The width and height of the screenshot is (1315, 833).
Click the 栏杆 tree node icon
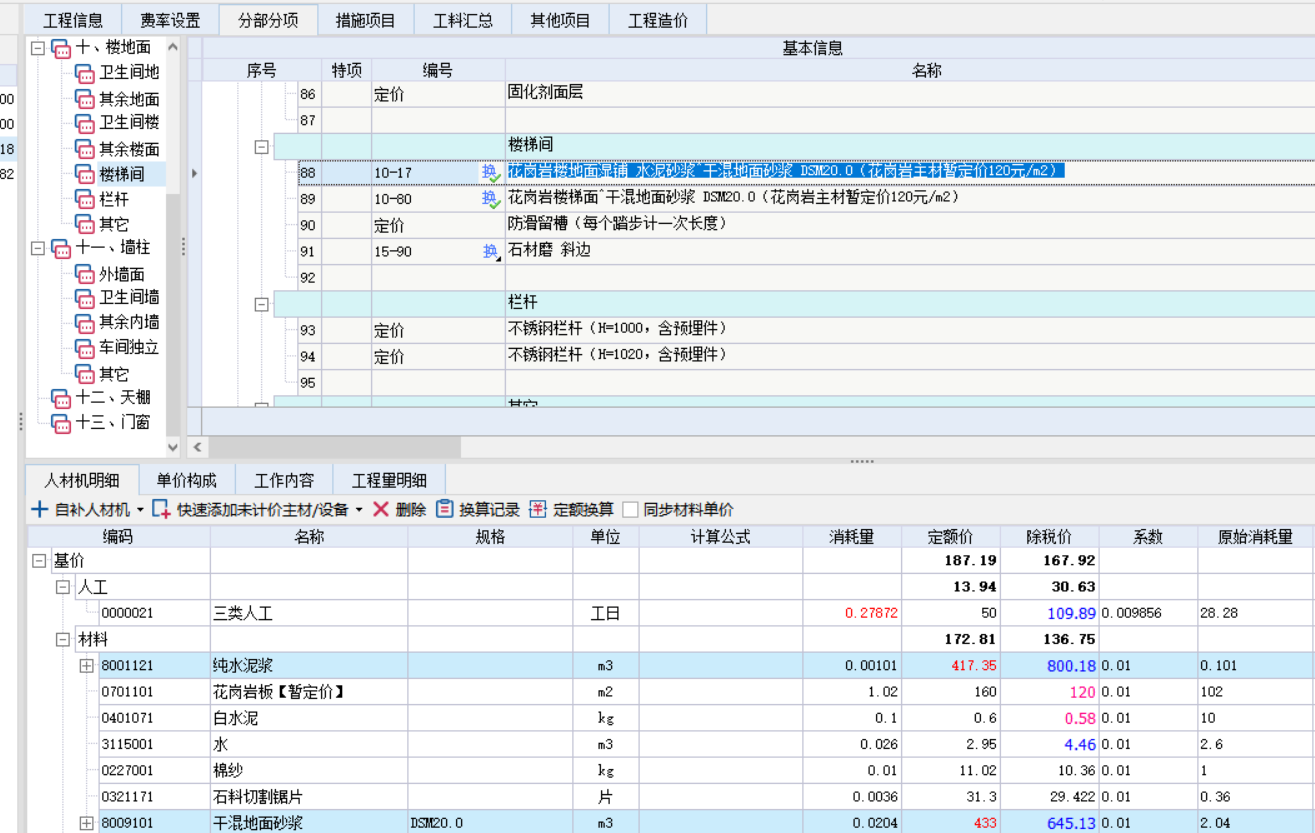point(85,199)
